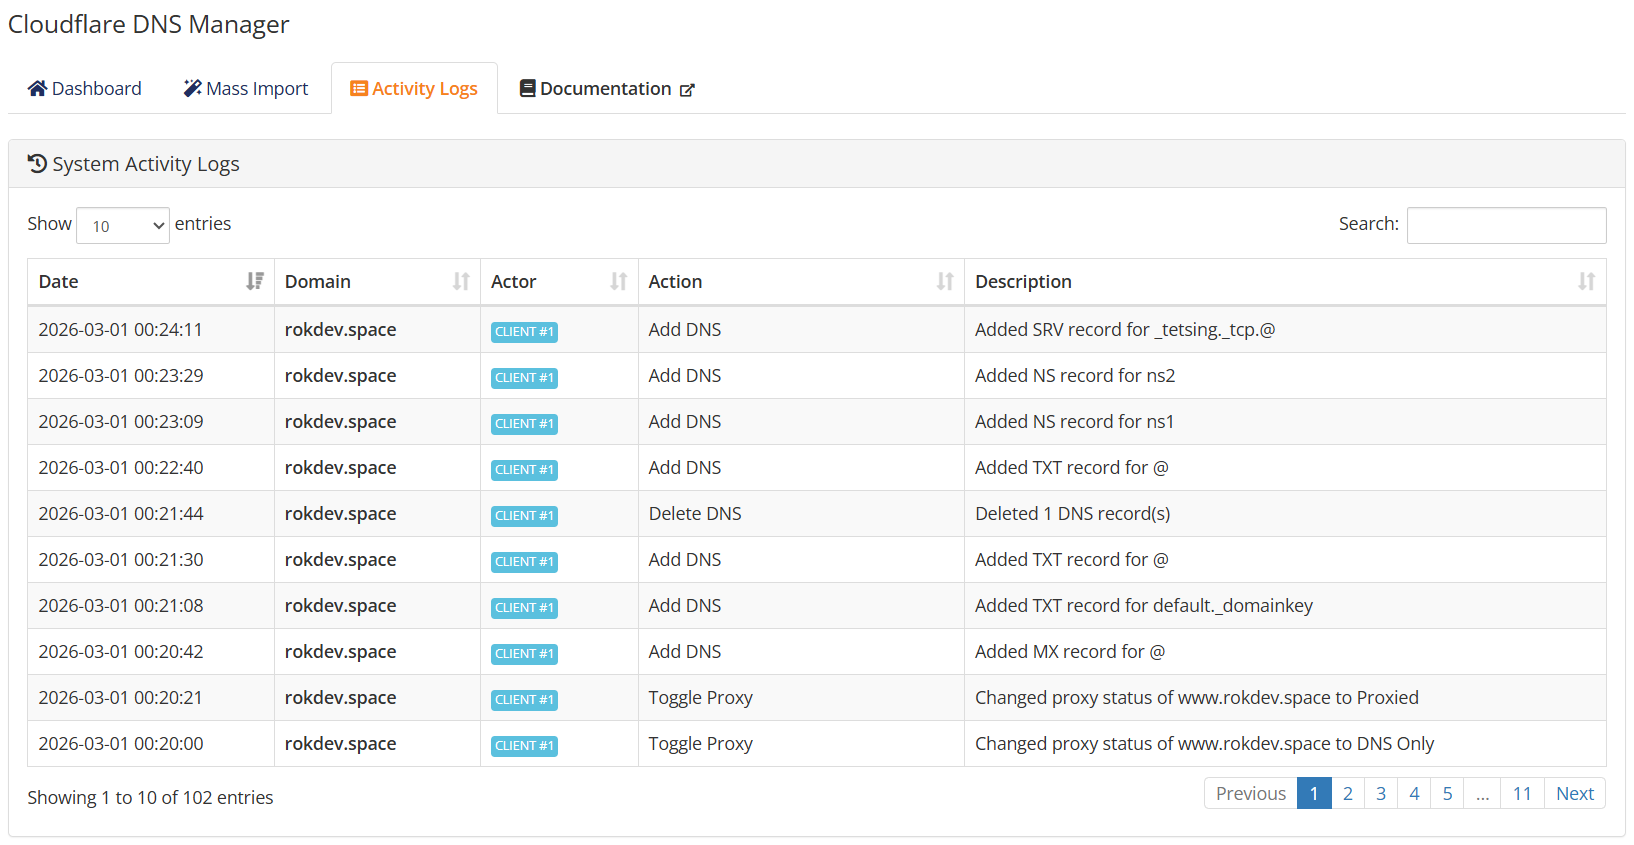Select date 2026-03-01 00:24:11
1634x845 pixels.
(x=121, y=329)
